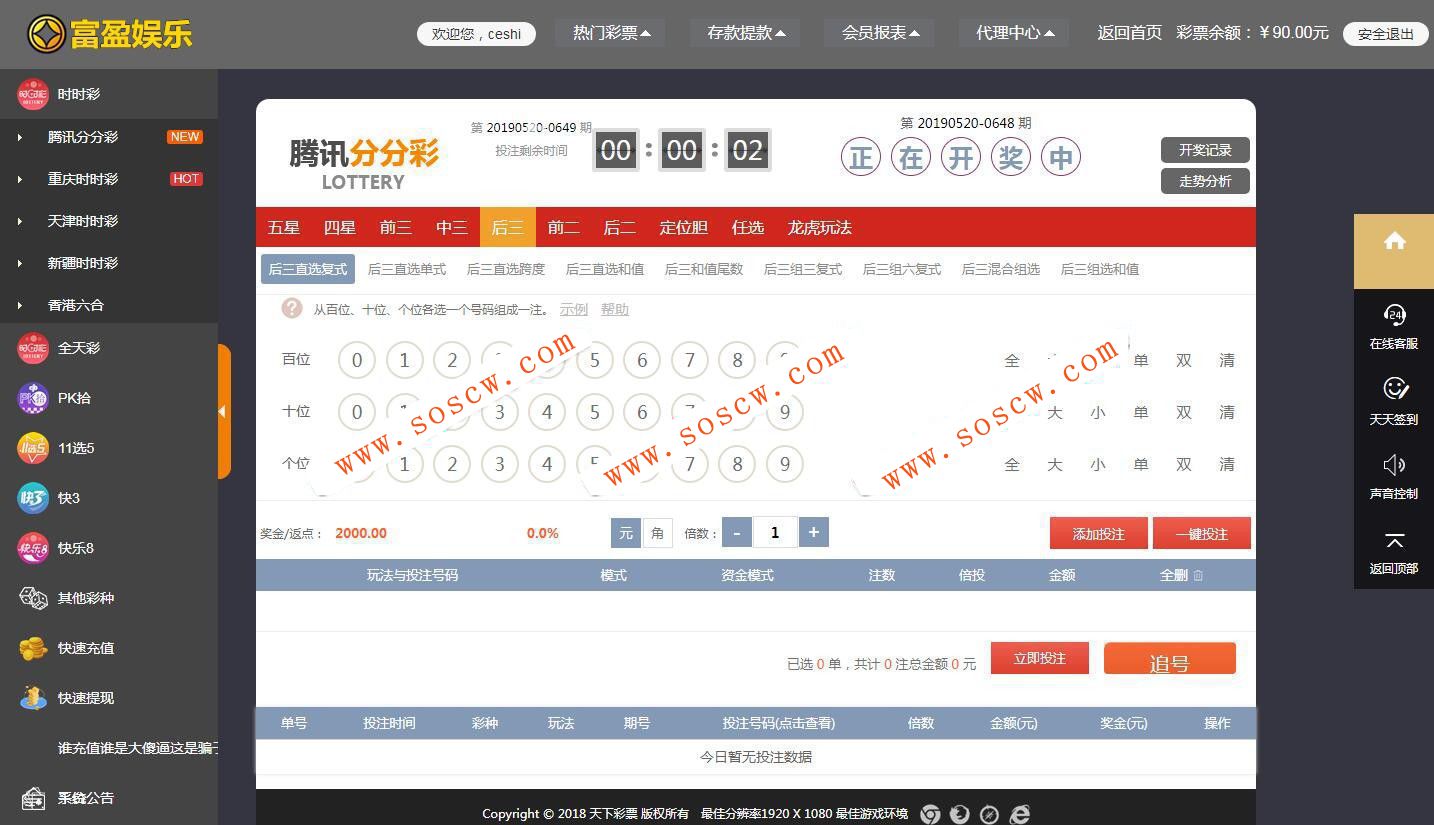The image size is (1434, 825).
Task: Open the PK拾 game icon
Action: 33,398
